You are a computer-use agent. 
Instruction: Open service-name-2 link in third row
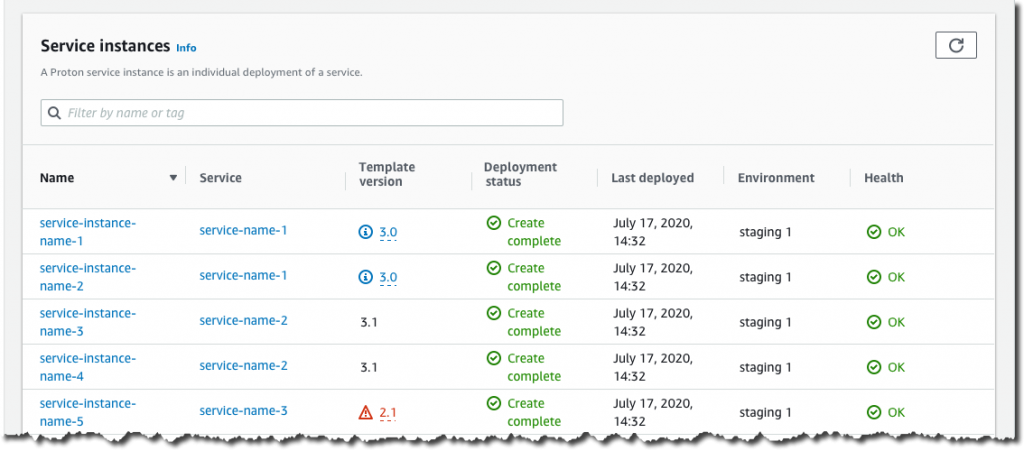tap(243, 321)
